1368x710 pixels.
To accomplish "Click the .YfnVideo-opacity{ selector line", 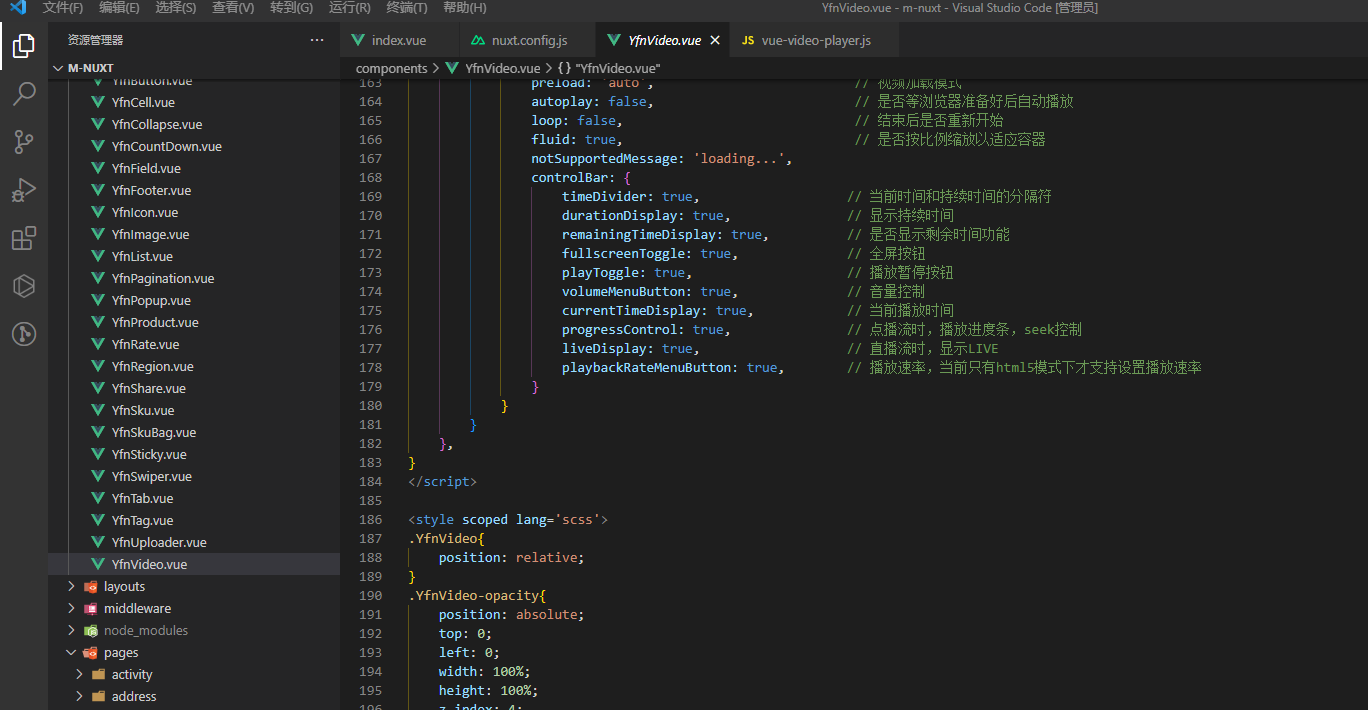I will pyautogui.click(x=477, y=596).
